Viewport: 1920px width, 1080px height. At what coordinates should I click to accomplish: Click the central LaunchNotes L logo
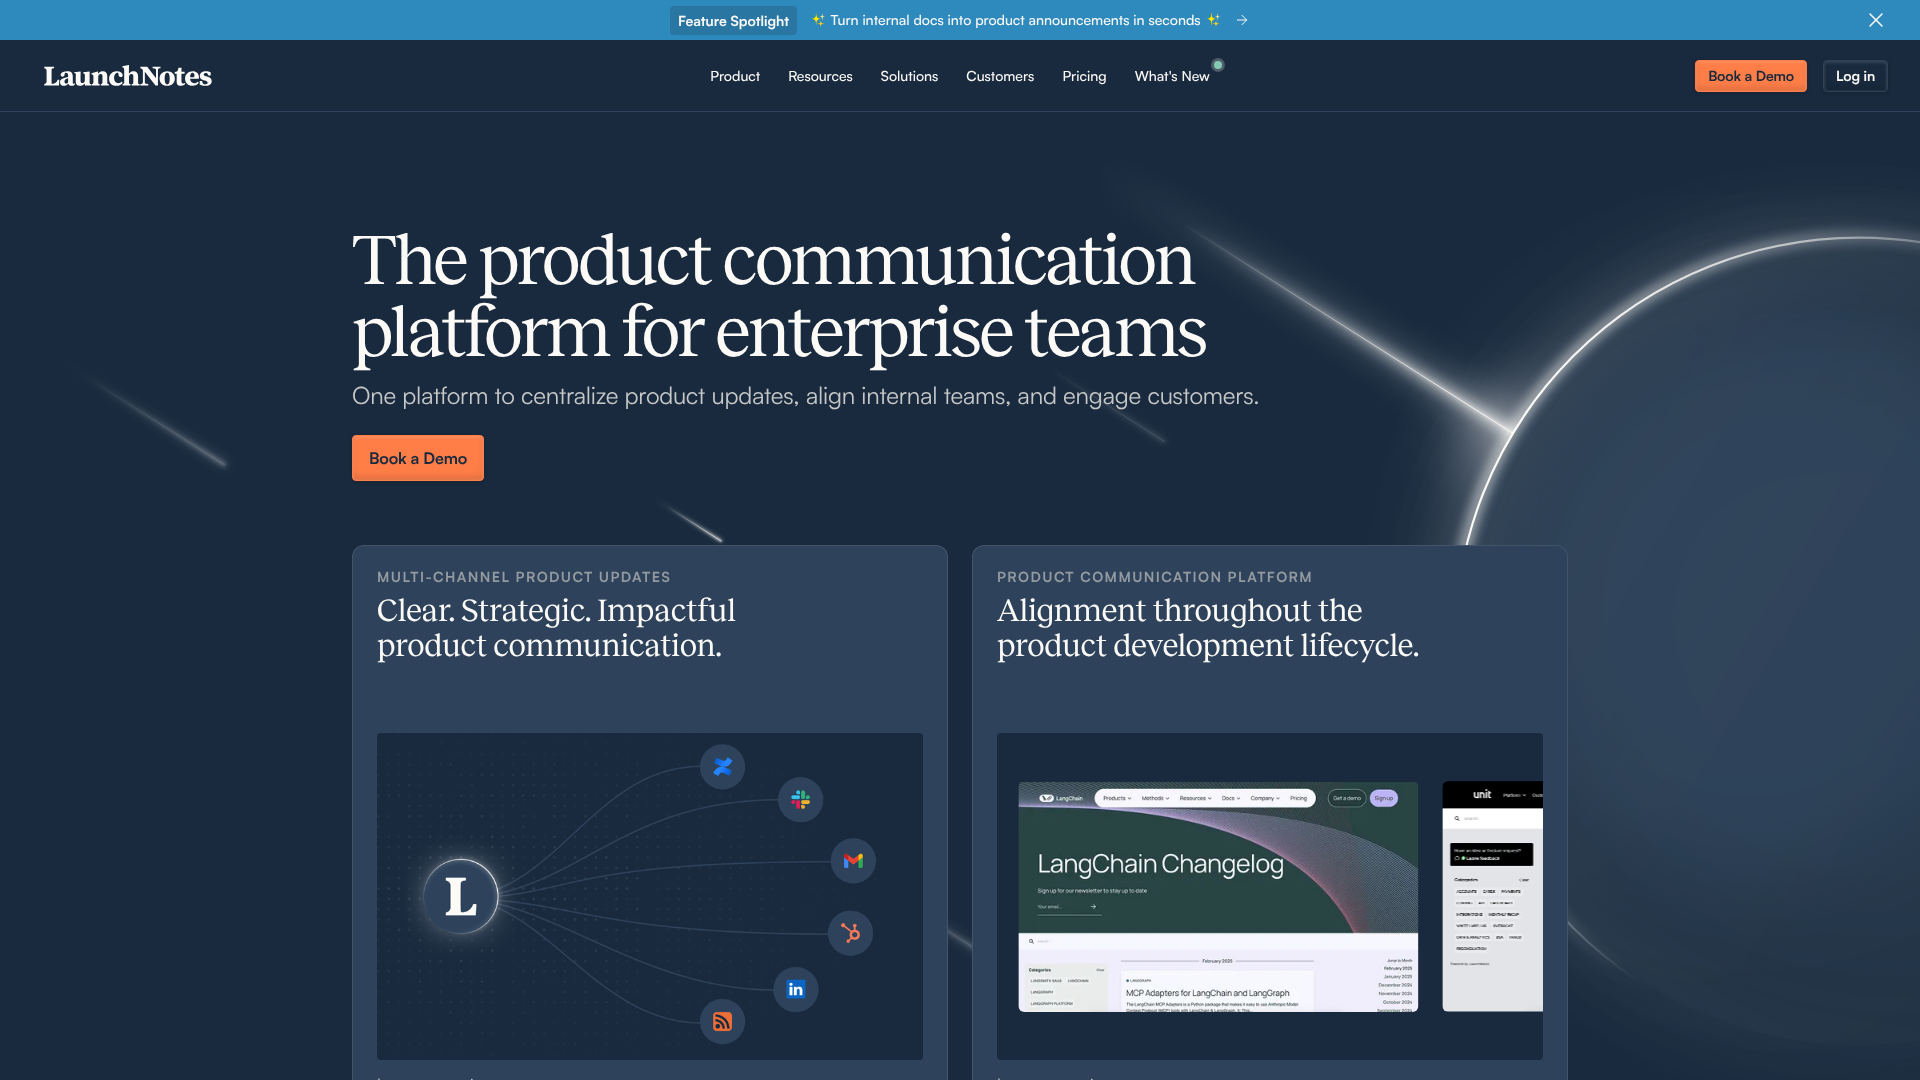[461, 896]
